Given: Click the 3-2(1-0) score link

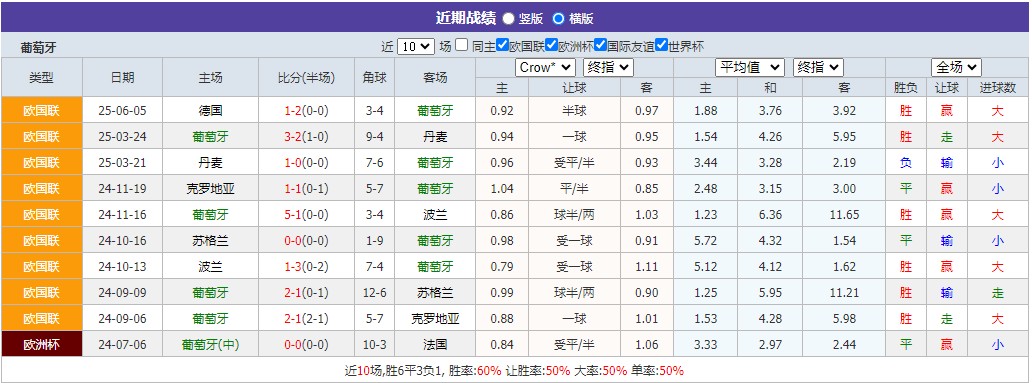Looking at the screenshot, I should point(307,137).
